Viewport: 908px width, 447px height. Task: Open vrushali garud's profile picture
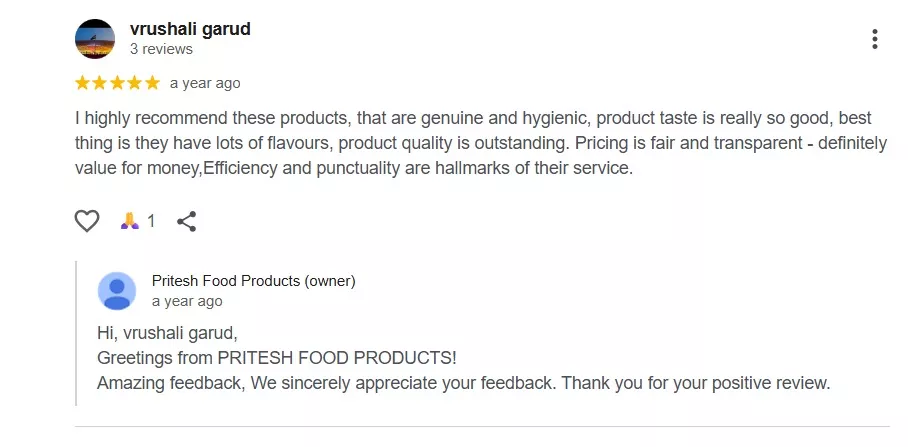pos(95,39)
